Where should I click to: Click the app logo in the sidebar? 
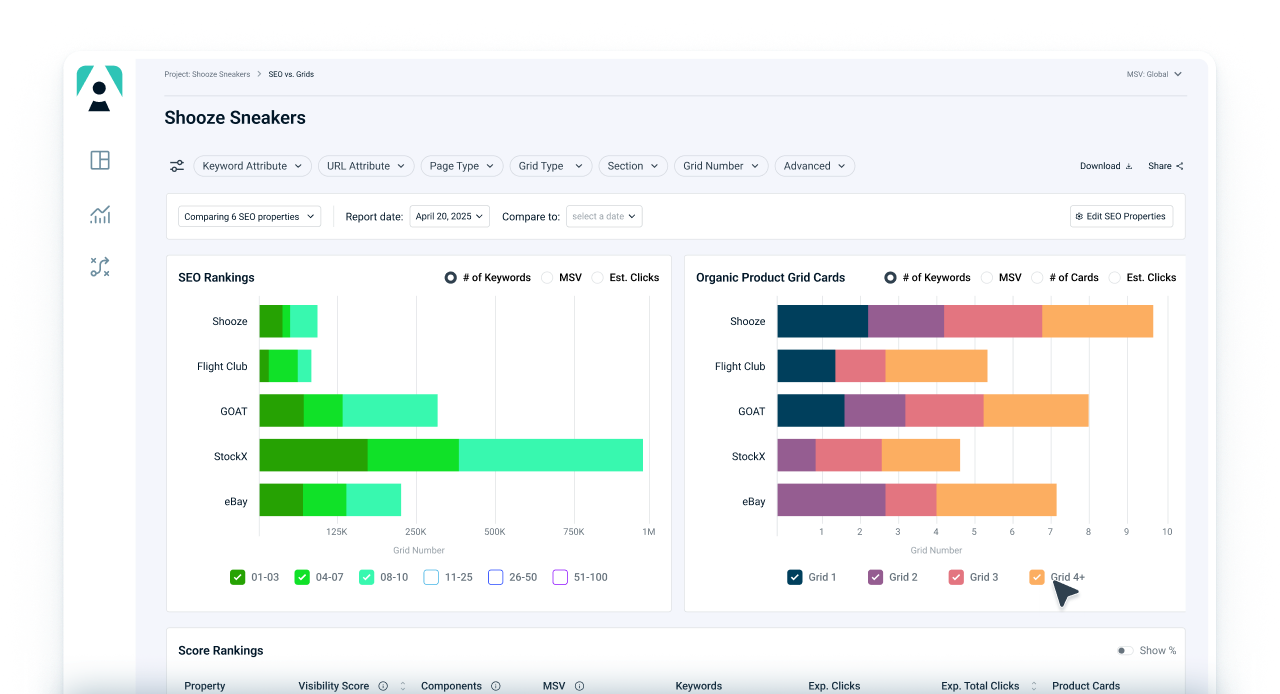click(x=99, y=88)
